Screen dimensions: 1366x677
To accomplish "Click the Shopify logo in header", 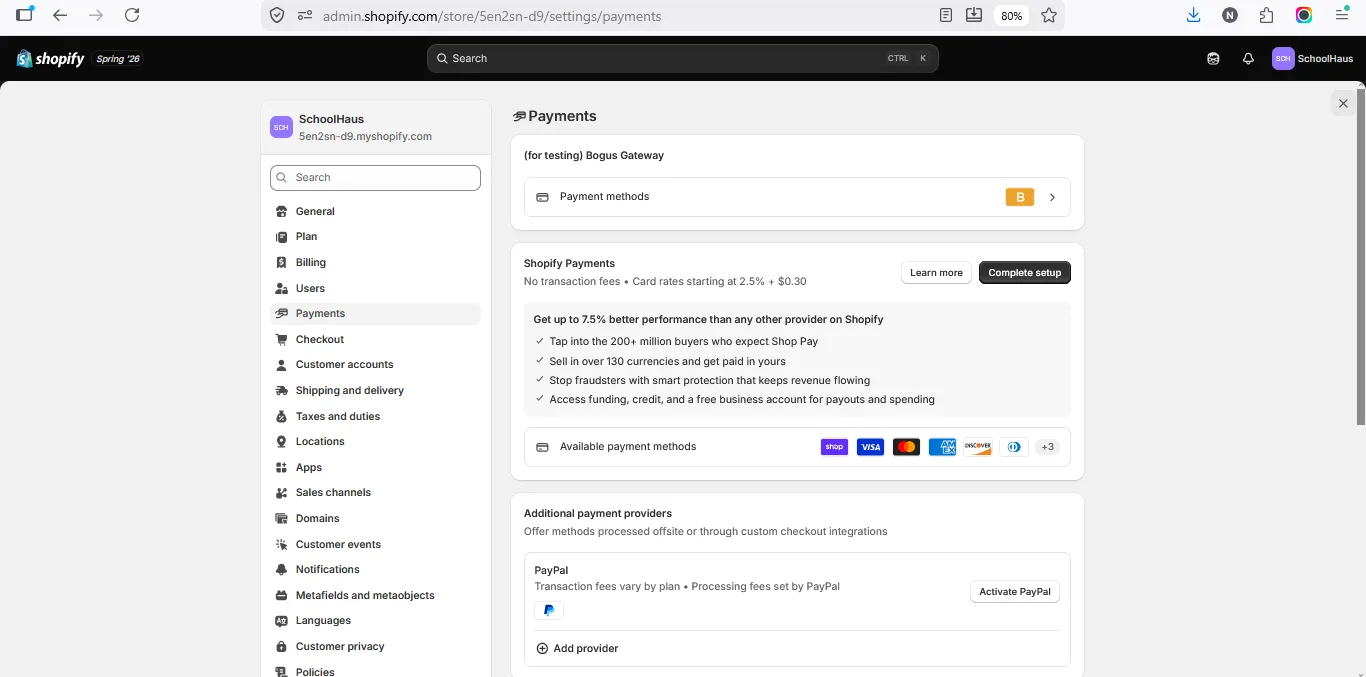I will (x=51, y=59).
